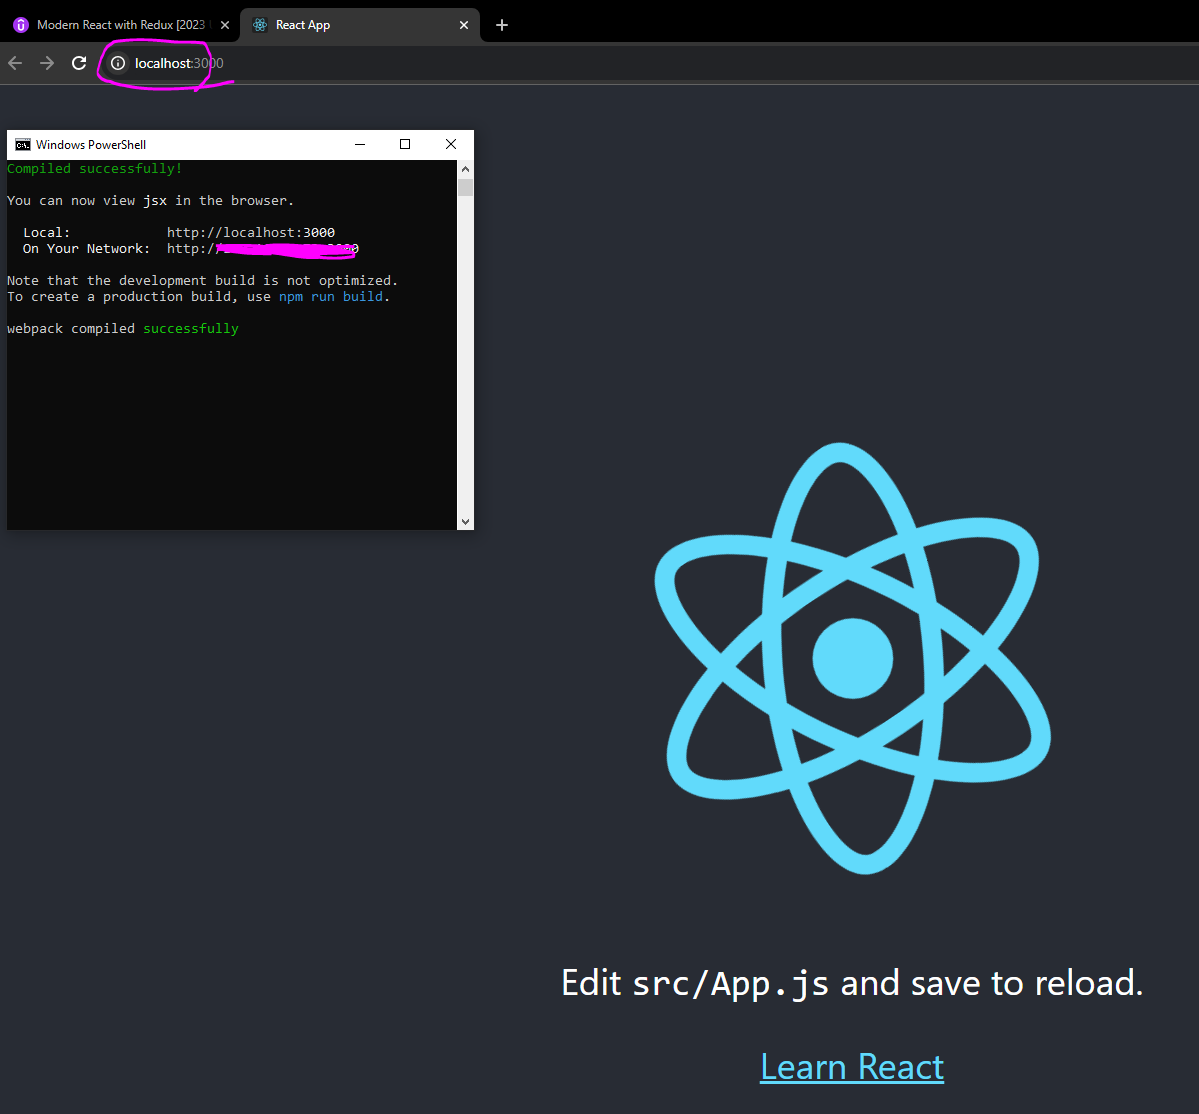
Task: Click the spinning React logo
Action: click(853, 658)
